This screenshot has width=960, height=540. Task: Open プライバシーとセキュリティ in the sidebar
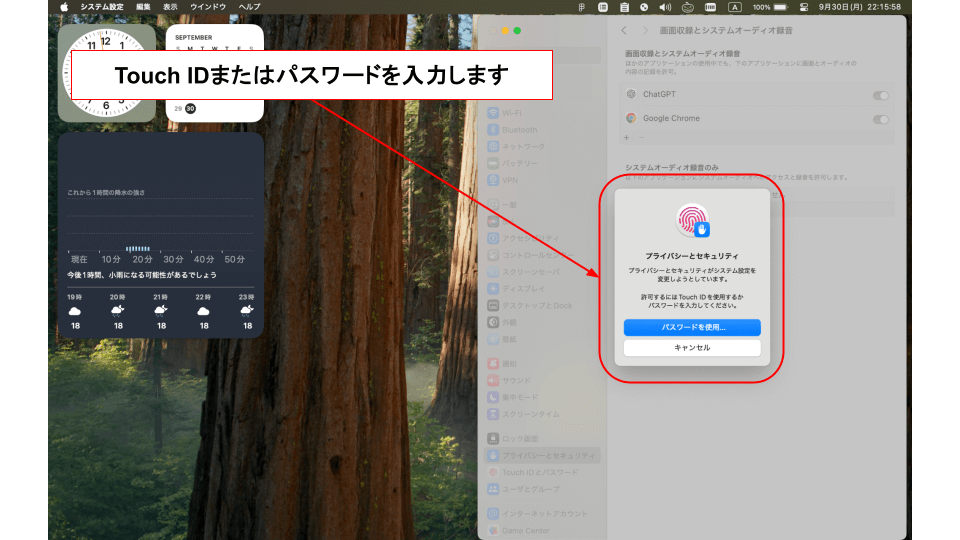pyautogui.click(x=548, y=456)
